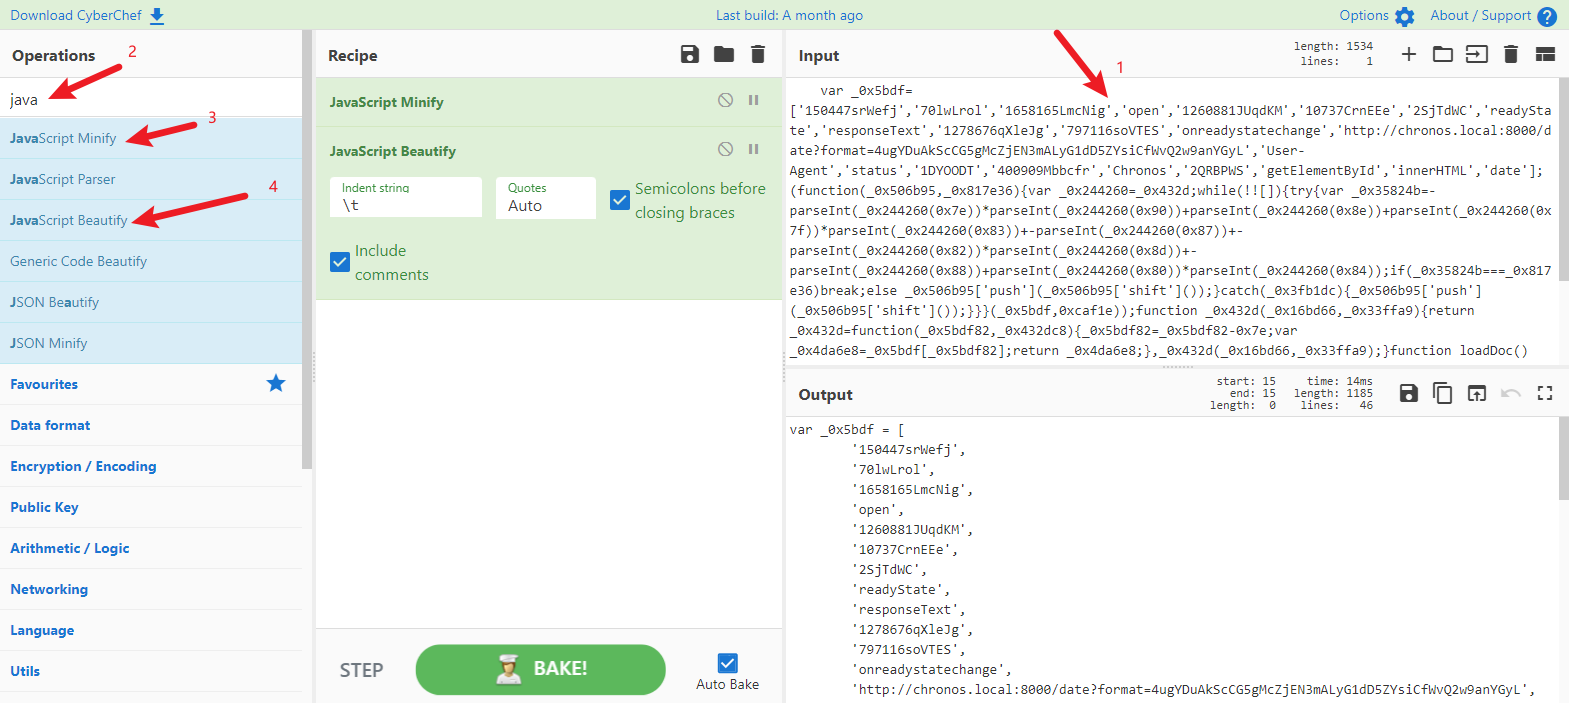Expand the Utils category

point(150,671)
